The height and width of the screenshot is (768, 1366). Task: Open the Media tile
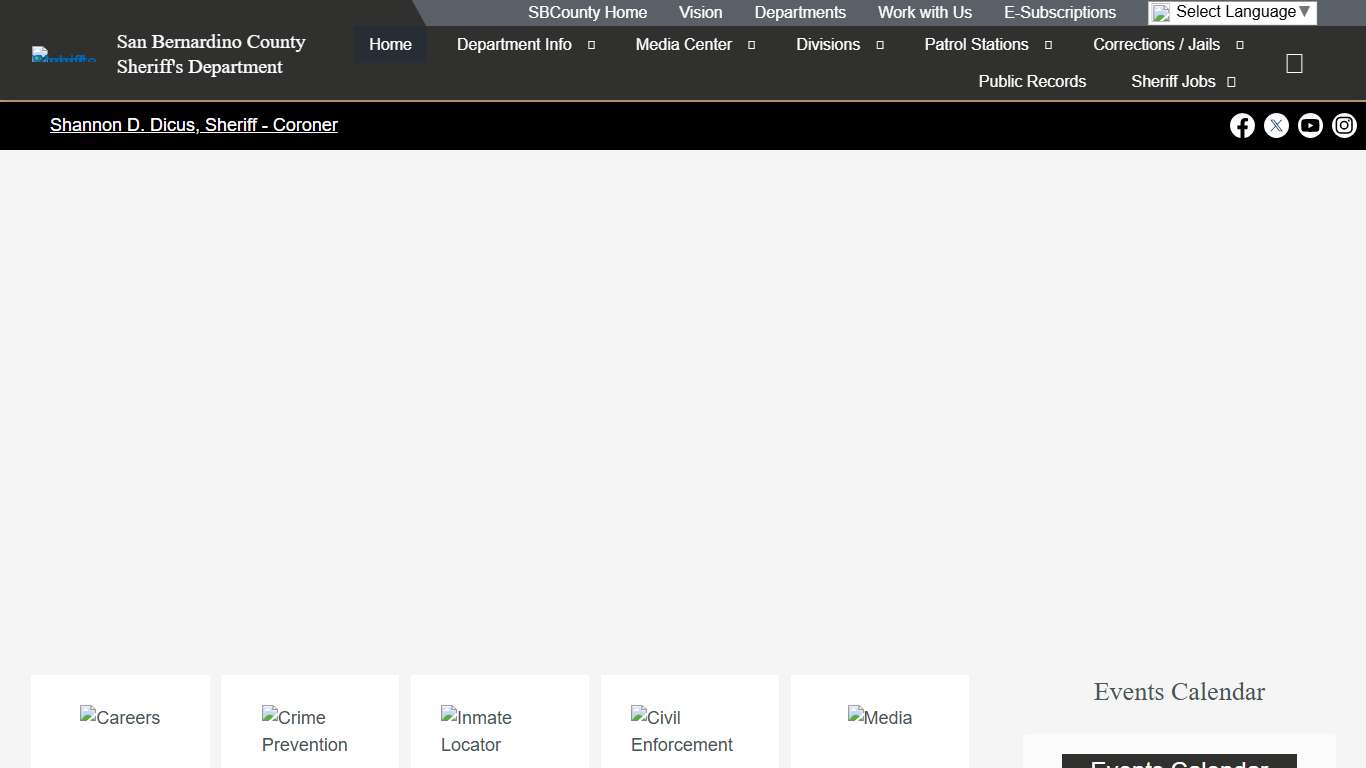pos(879,718)
